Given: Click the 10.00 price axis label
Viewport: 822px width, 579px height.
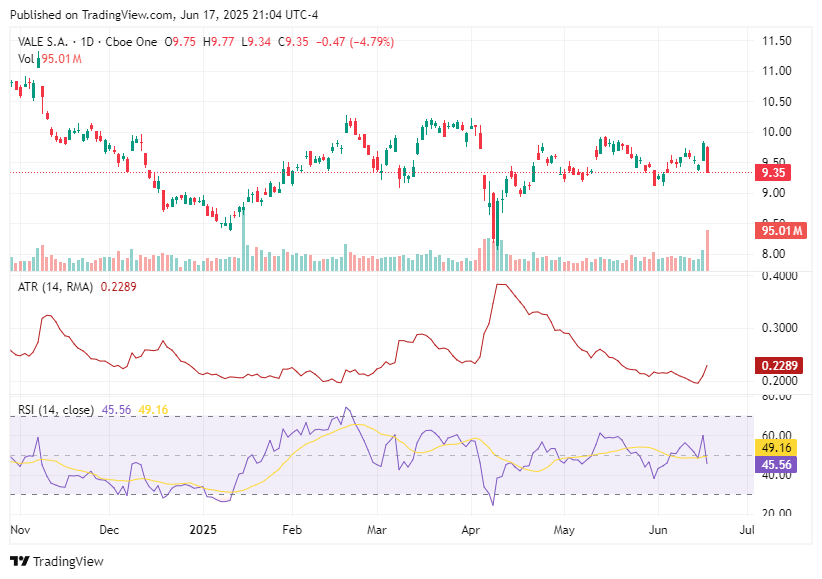Looking at the screenshot, I should coord(776,132).
